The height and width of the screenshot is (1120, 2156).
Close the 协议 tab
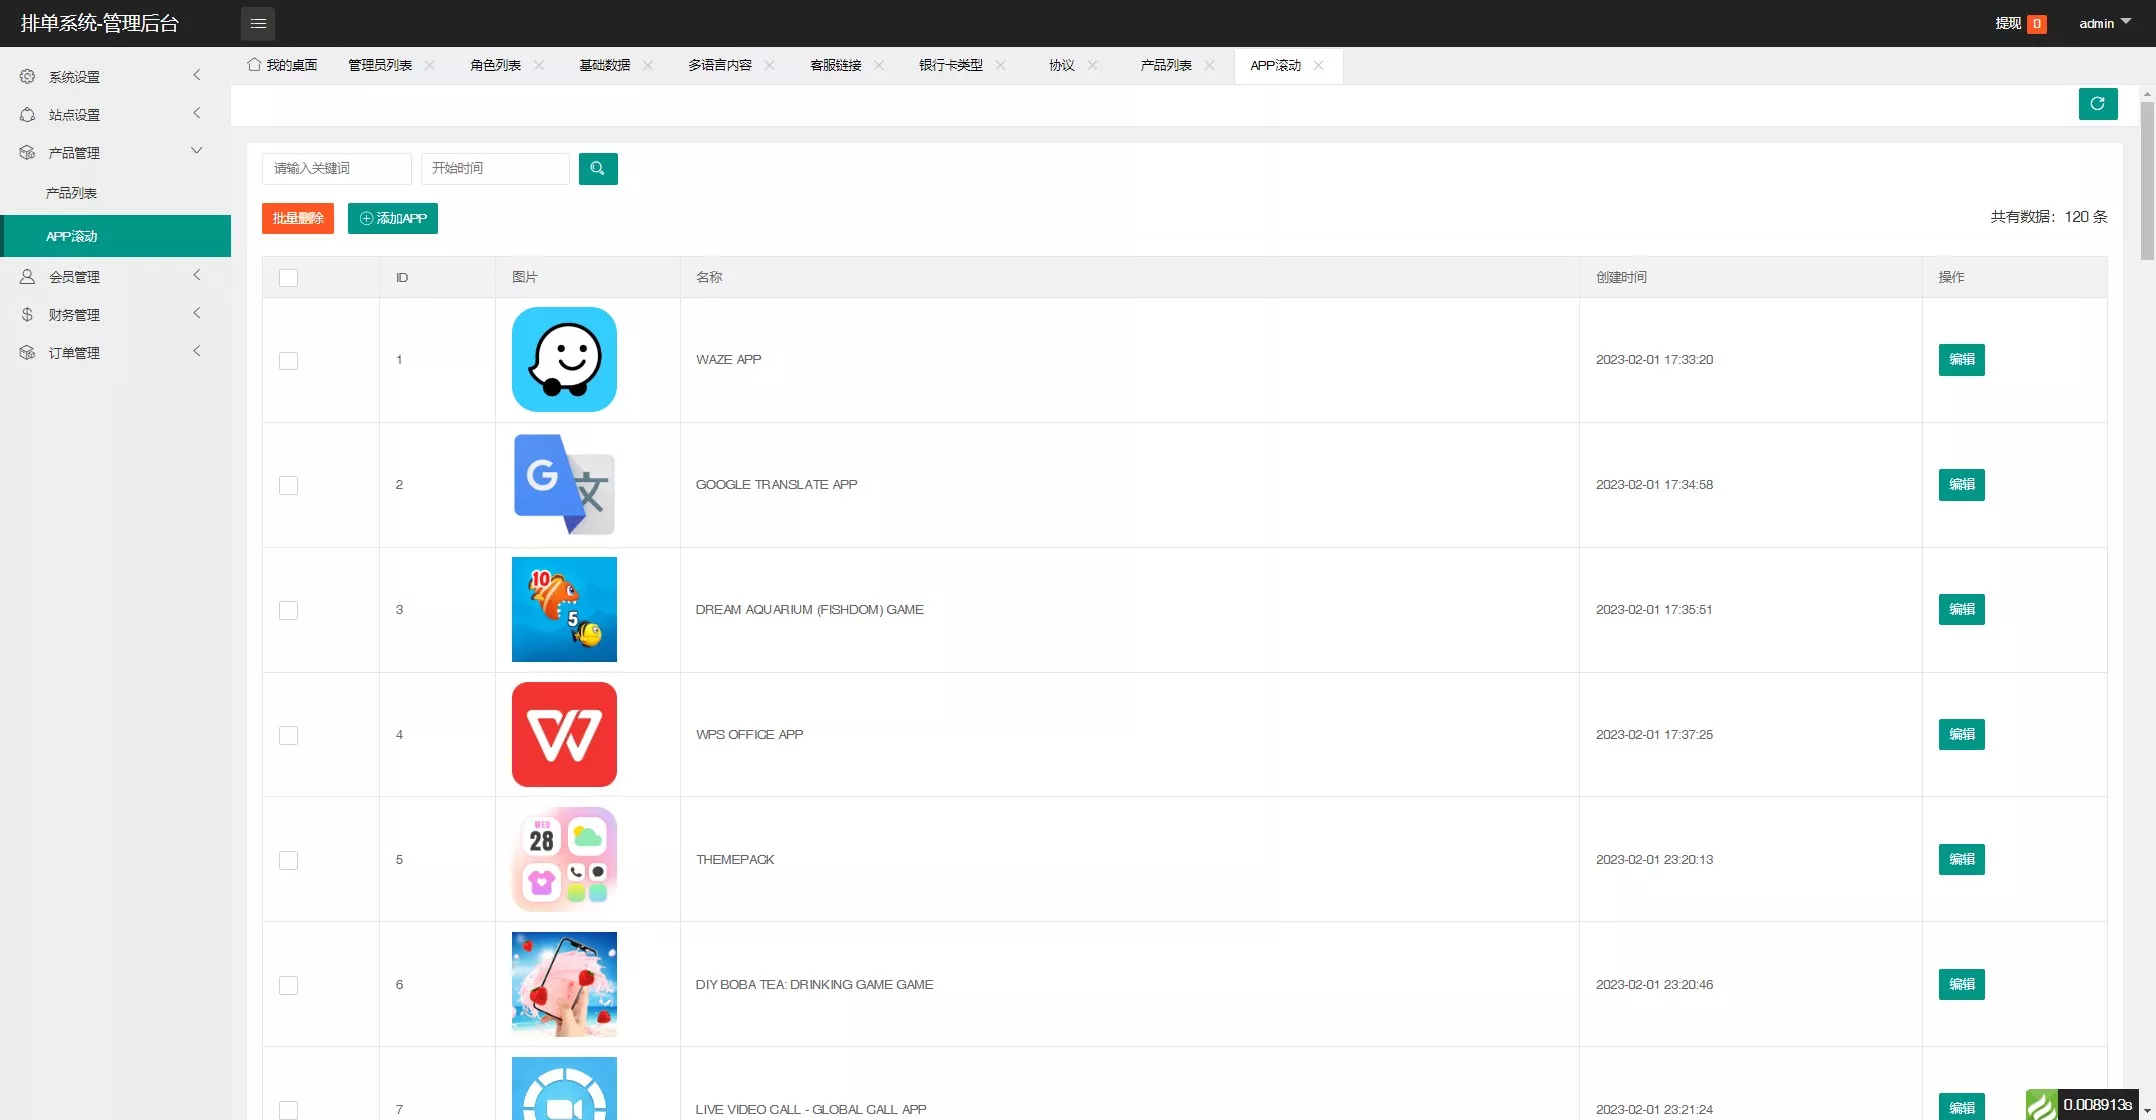point(1093,65)
